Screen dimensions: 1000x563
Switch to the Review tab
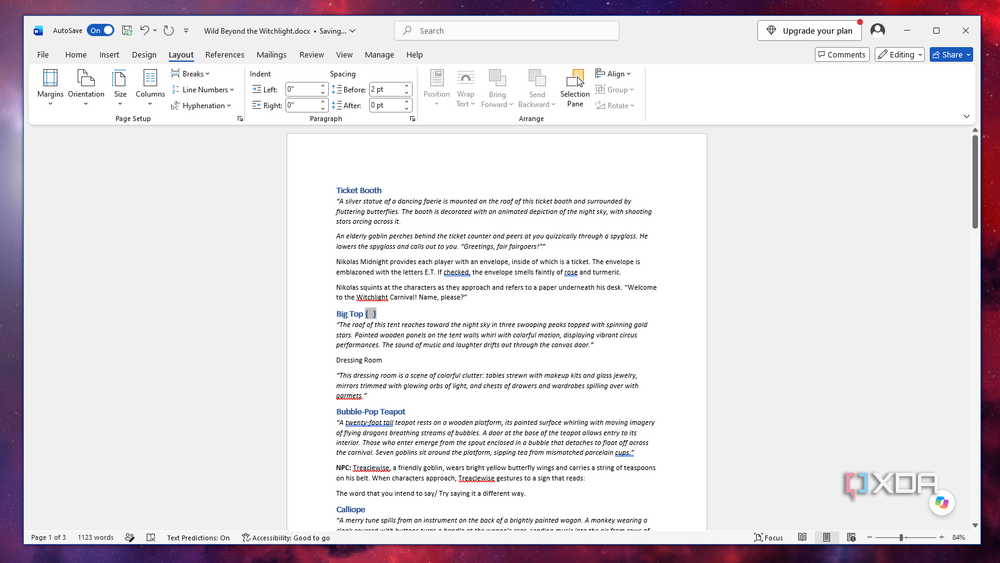[311, 55]
